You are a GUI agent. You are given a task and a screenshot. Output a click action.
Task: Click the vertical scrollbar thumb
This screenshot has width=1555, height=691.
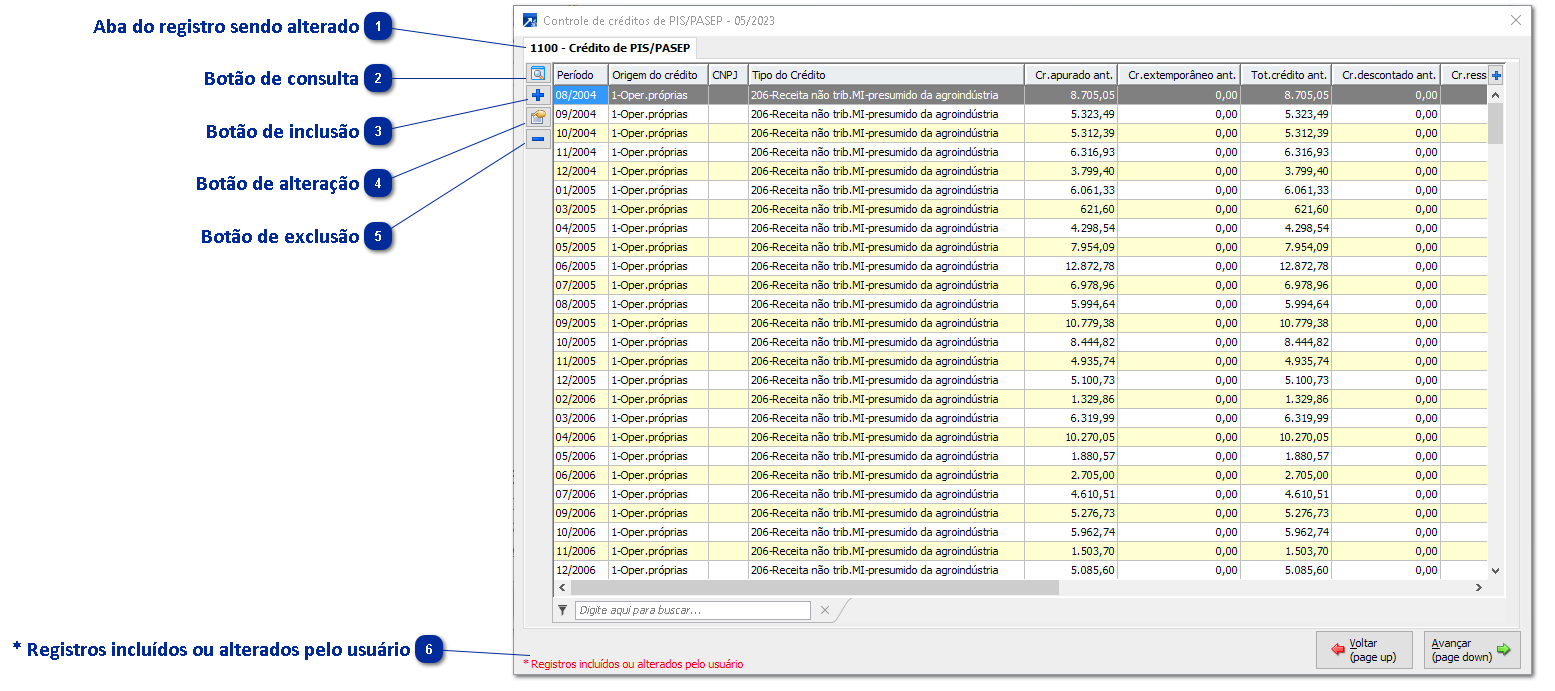pyautogui.click(x=1496, y=124)
